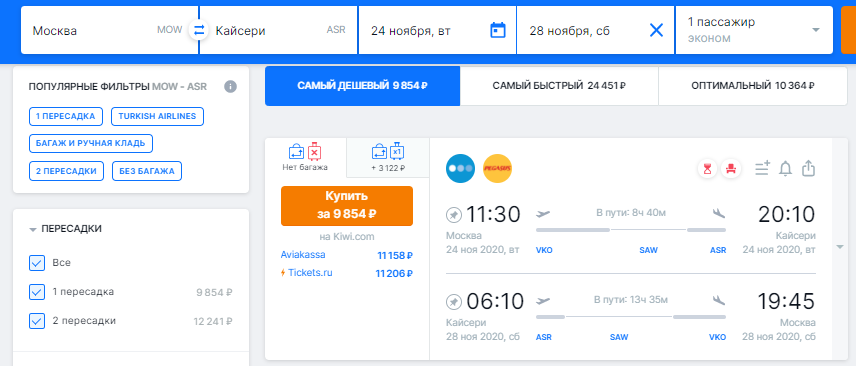
Task: Show info about popular filters
Action: click(x=230, y=86)
